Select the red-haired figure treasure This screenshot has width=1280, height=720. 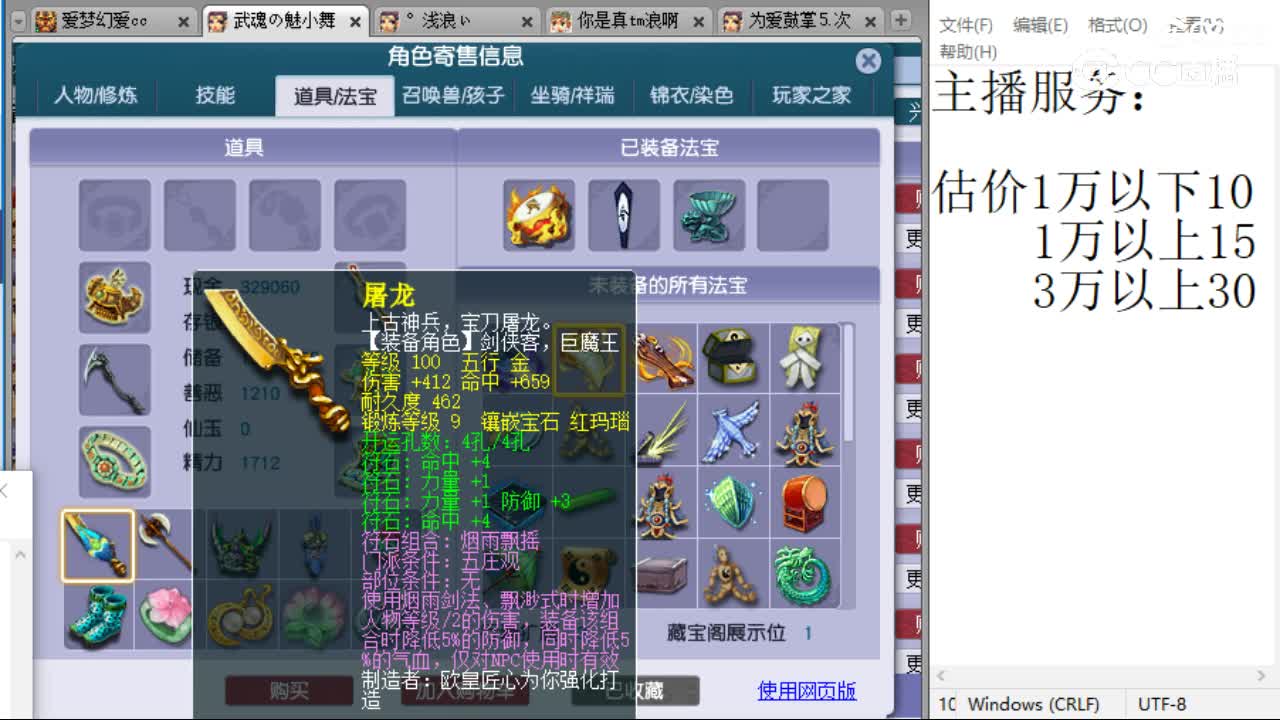pos(662,503)
